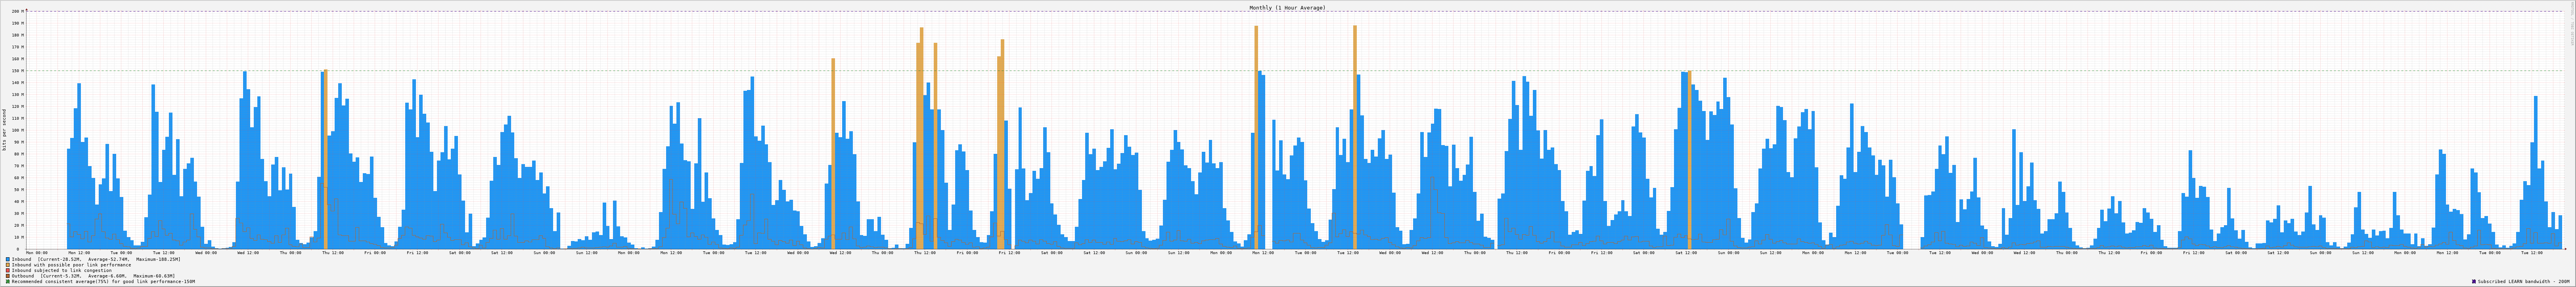Click the brown Outbound legend swatch

(8, 276)
